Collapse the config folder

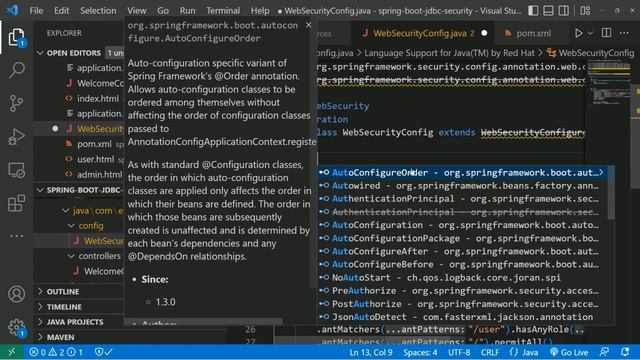coord(71,226)
